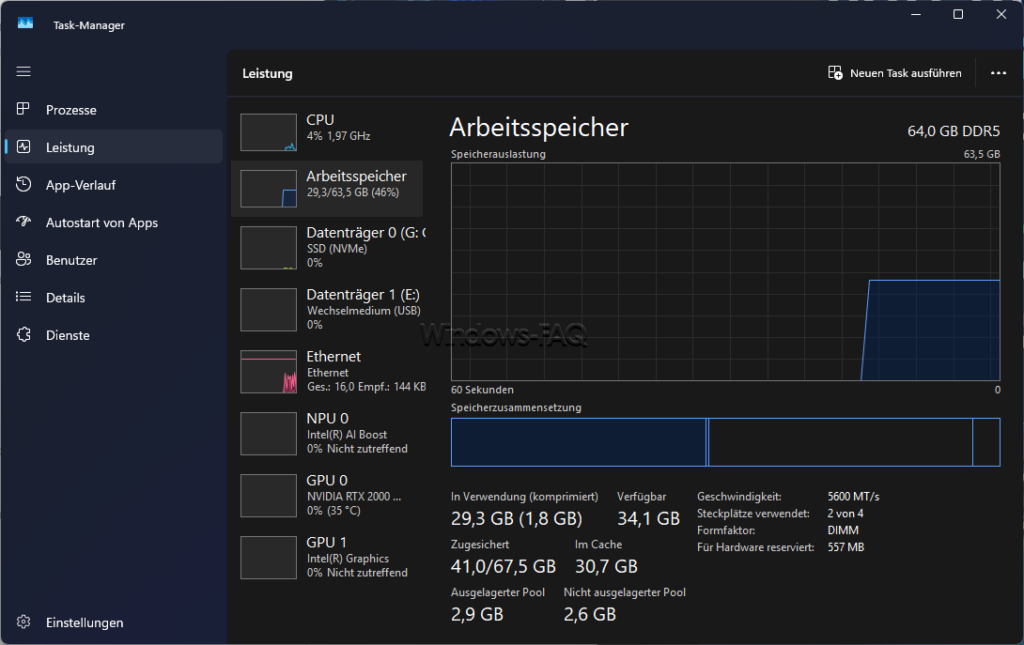Open the hamburger navigation menu

coord(24,71)
